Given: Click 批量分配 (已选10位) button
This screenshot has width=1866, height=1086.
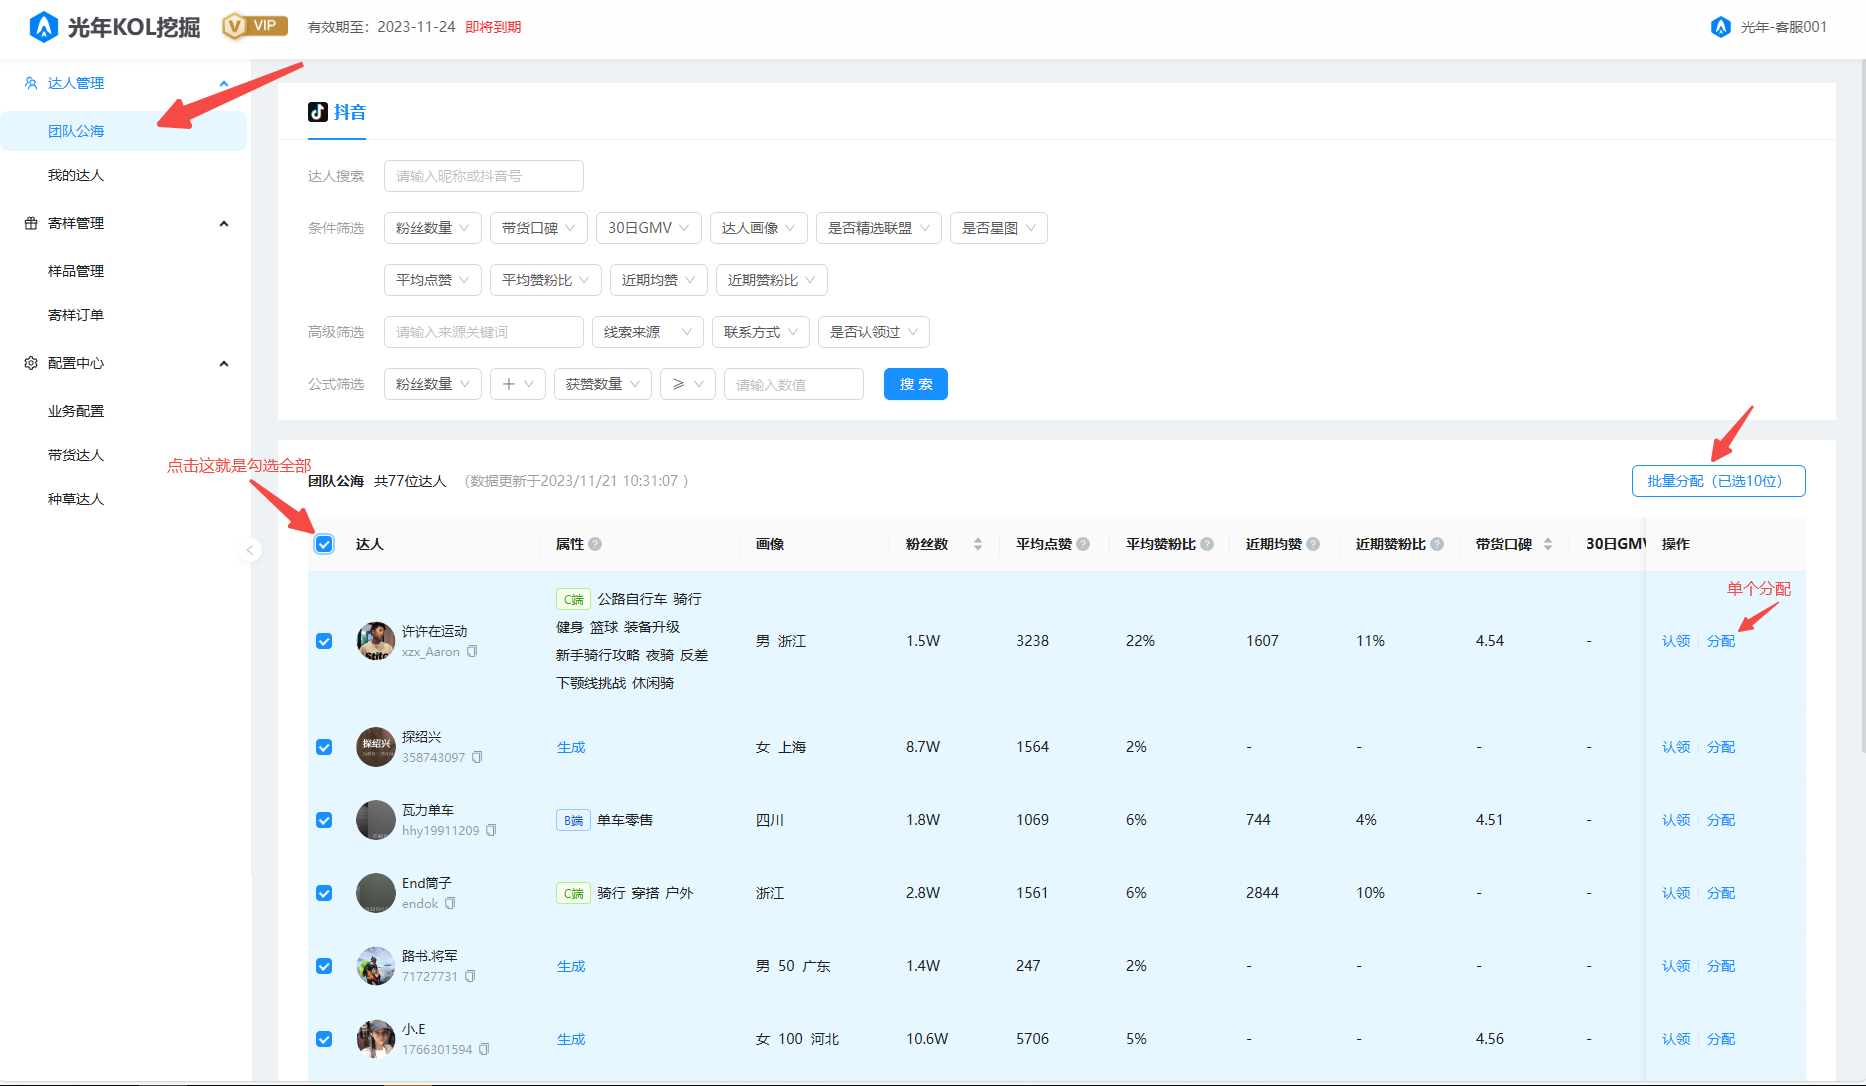Looking at the screenshot, I should pyautogui.click(x=1718, y=481).
